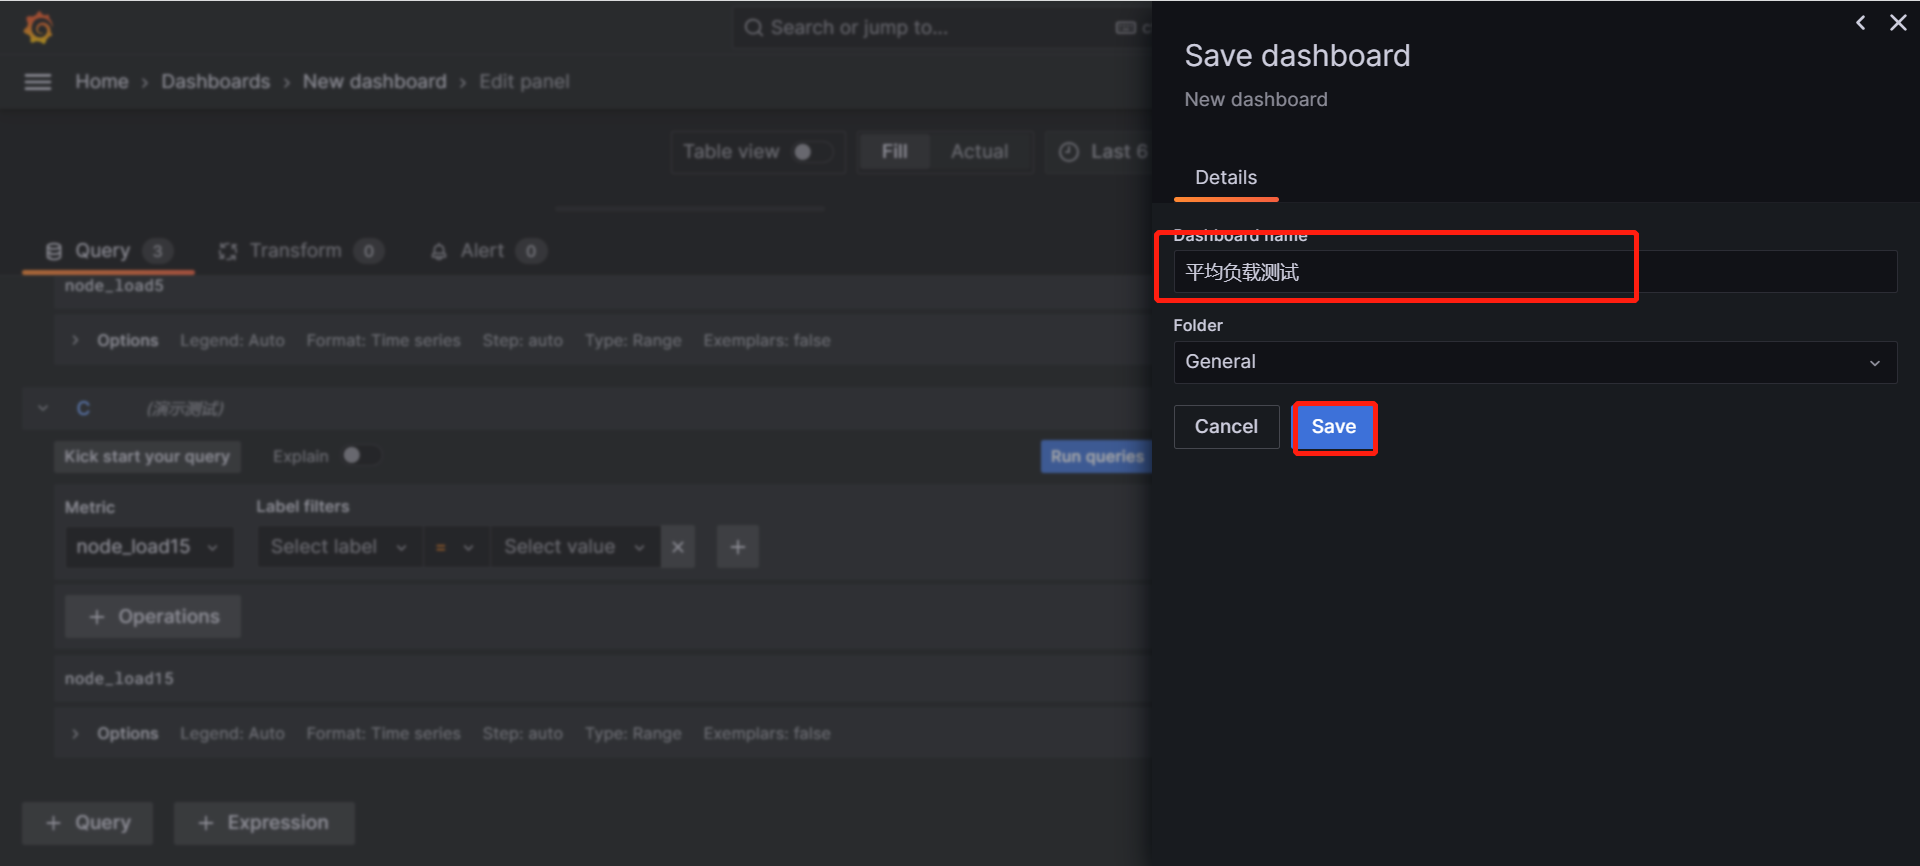Open the Query tab

click(x=102, y=251)
